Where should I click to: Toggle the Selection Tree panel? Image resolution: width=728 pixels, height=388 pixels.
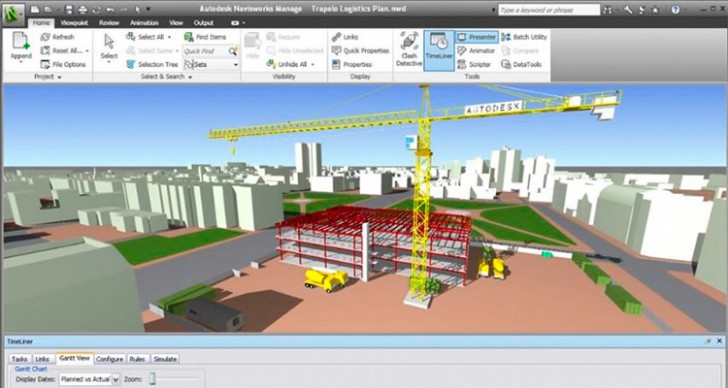pyautogui.click(x=152, y=65)
